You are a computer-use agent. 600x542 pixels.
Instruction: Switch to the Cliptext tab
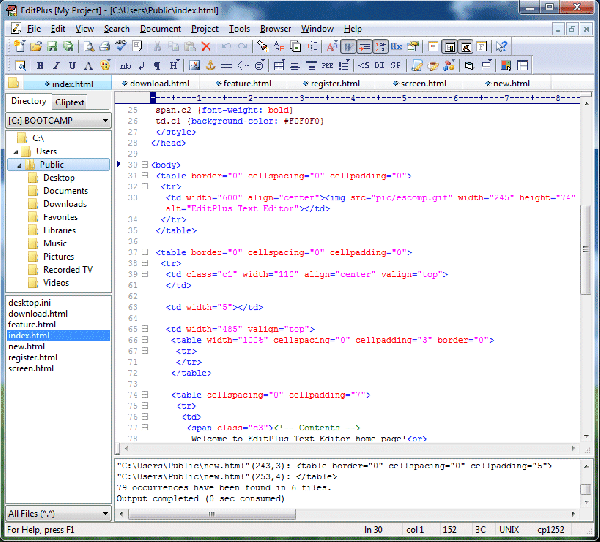pyautogui.click(x=69, y=102)
